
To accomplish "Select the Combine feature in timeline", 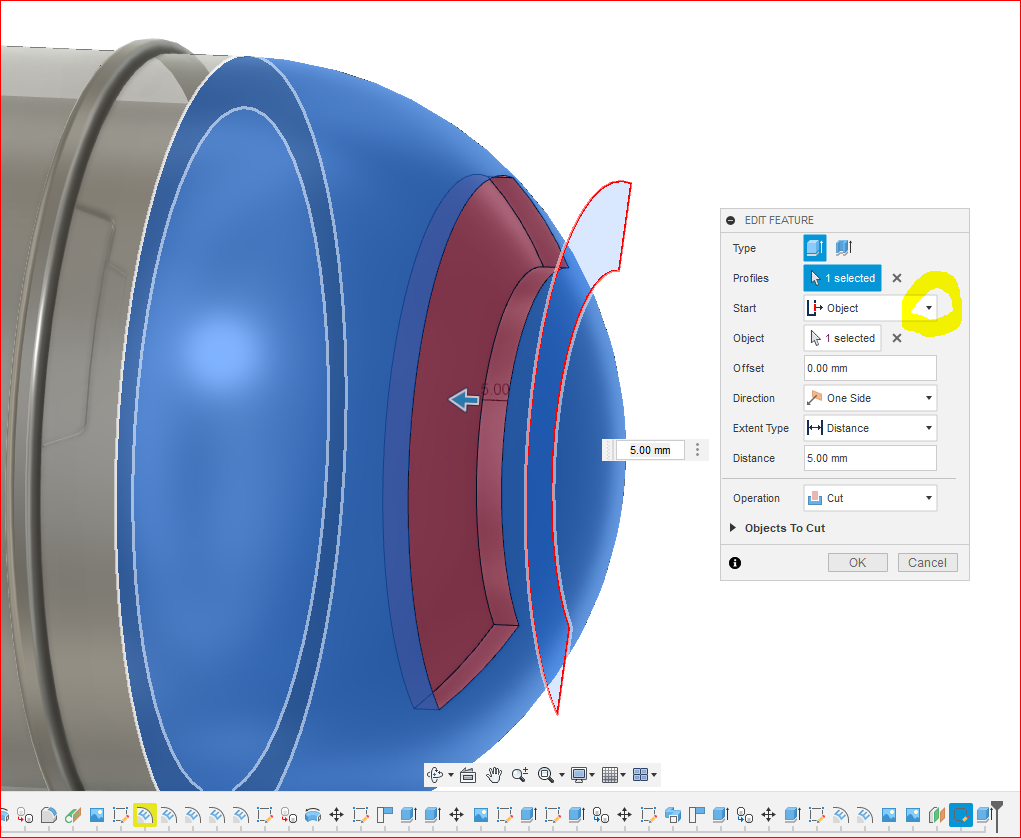I will pyautogui.click(x=673, y=815).
